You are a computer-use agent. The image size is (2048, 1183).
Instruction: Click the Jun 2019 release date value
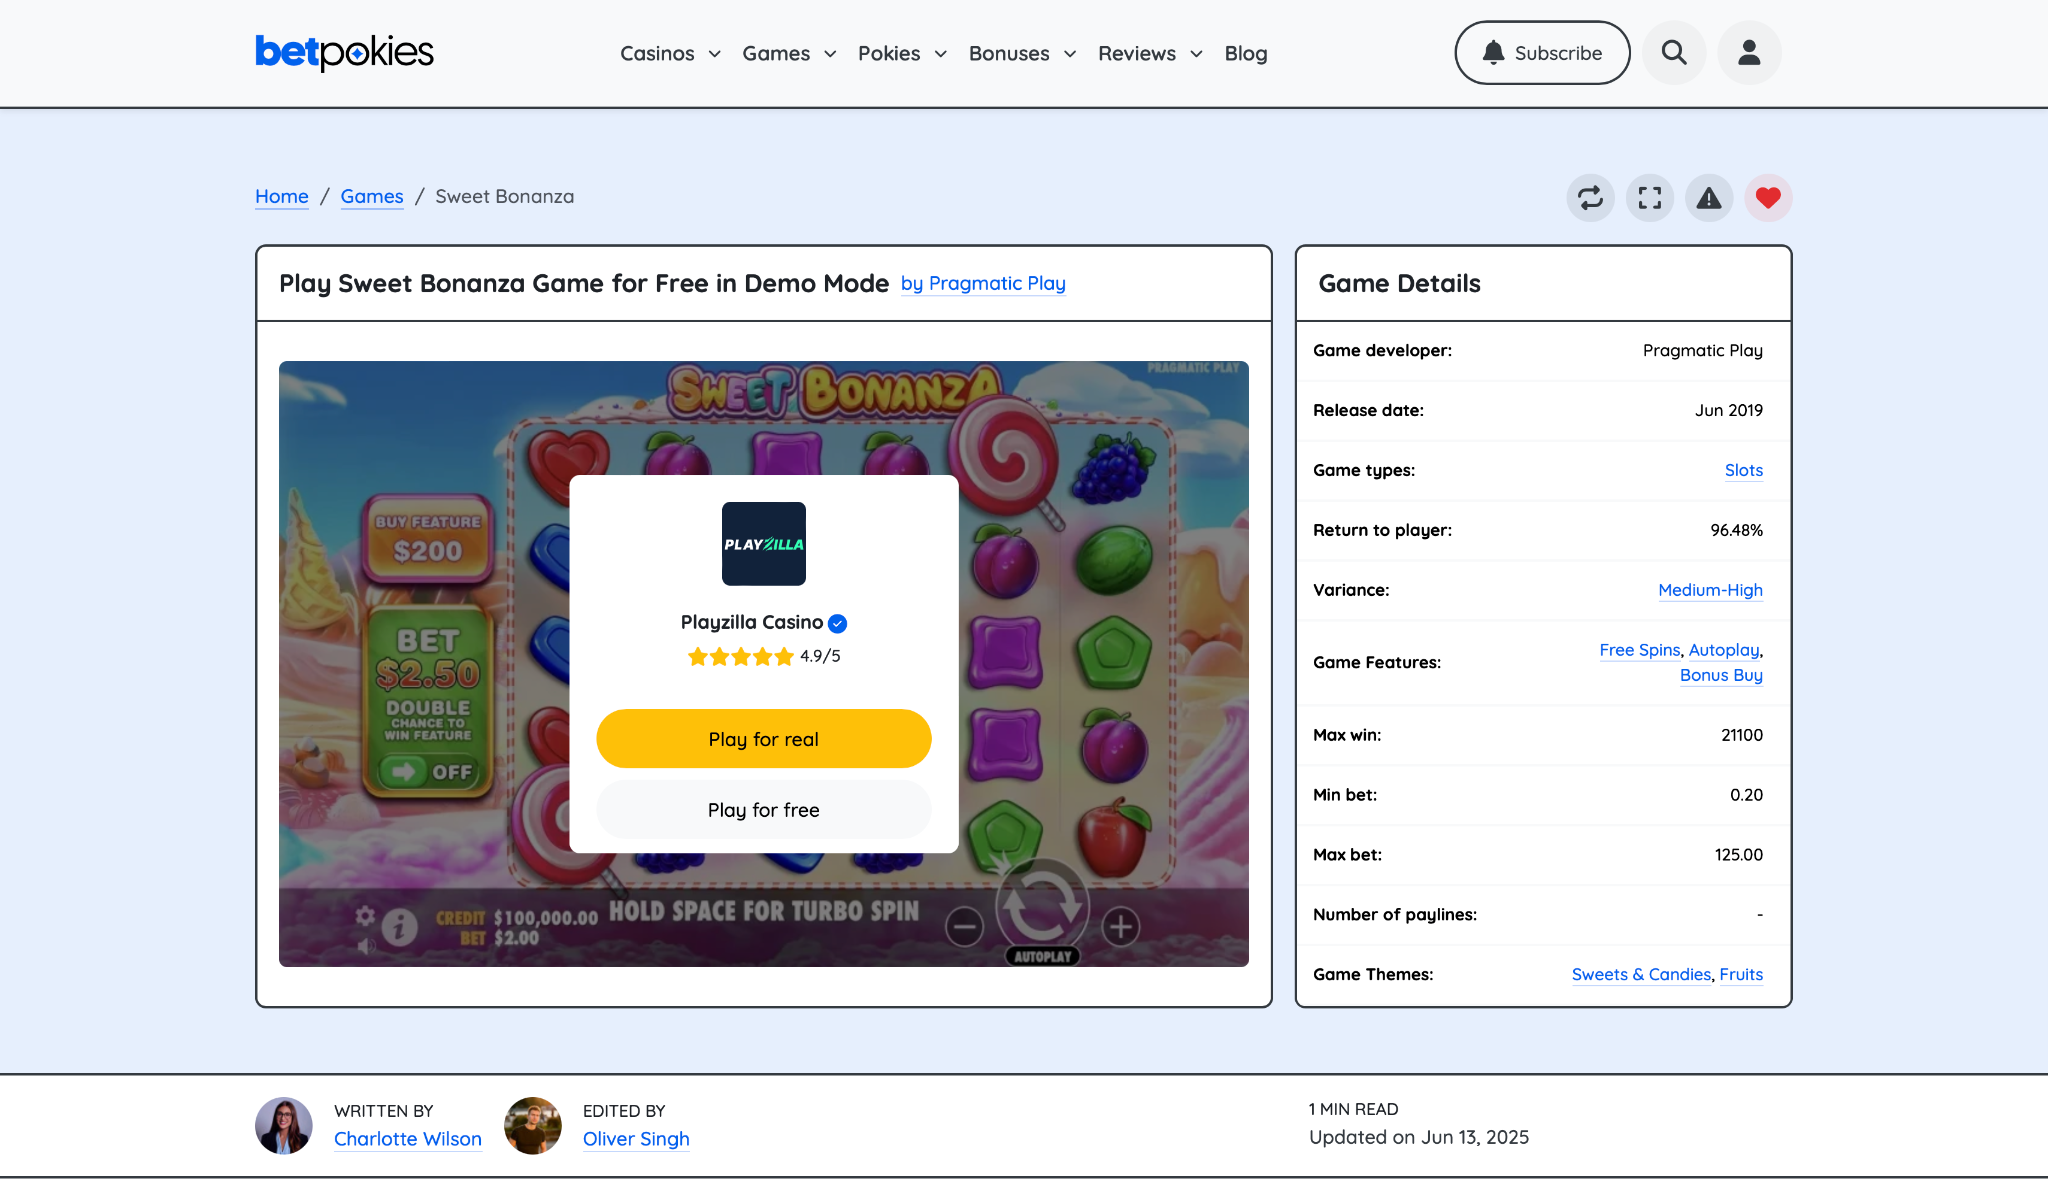tap(1728, 411)
